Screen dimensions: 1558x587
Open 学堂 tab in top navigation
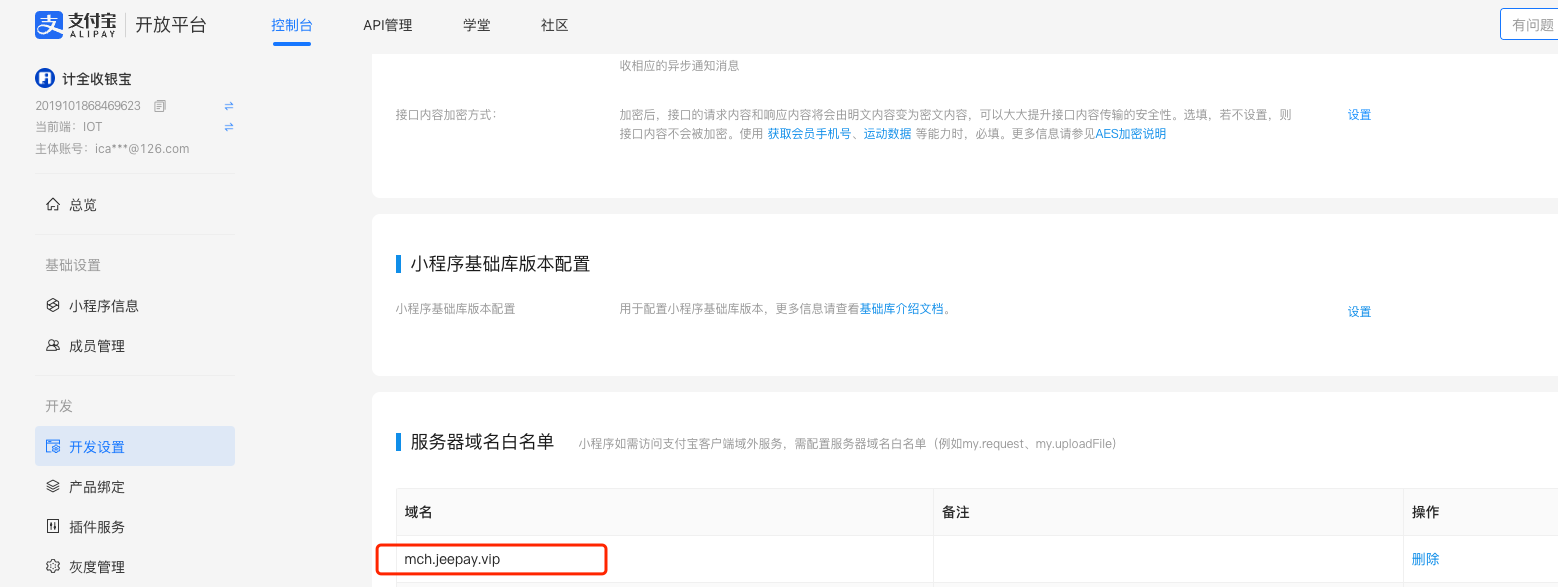coord(477,25)
